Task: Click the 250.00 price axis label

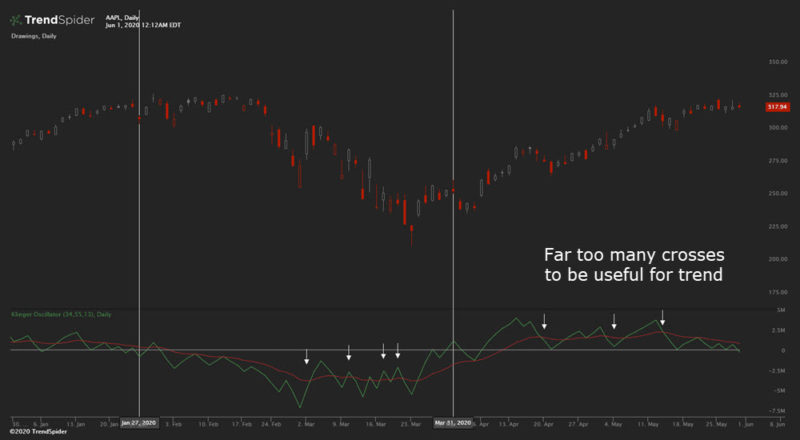Action: coord(778,193)
